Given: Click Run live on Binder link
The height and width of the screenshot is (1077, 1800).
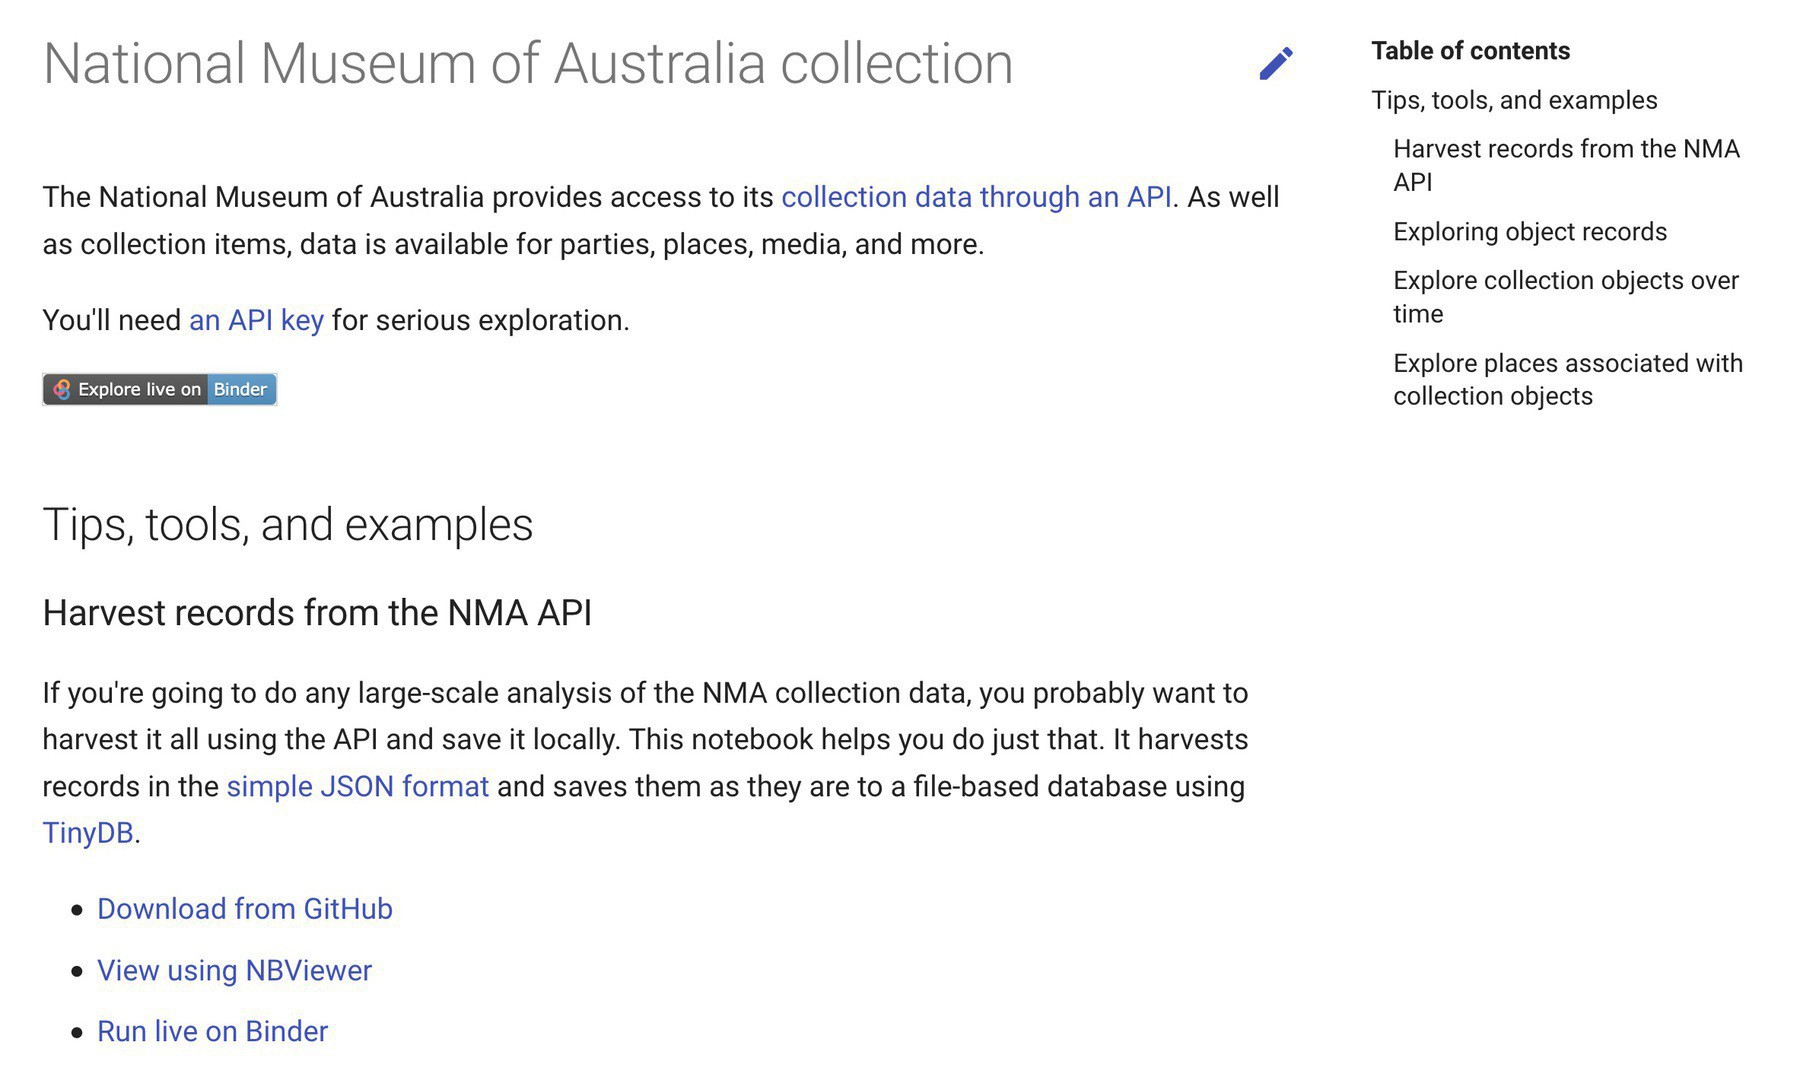Looking at the screenshot, I should pyautogui.click(x=212, y=1031).
